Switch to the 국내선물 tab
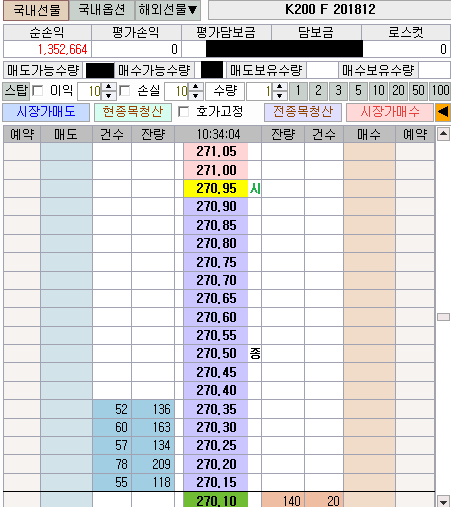The width and height of the screenshot is (451, 507). 36,10
